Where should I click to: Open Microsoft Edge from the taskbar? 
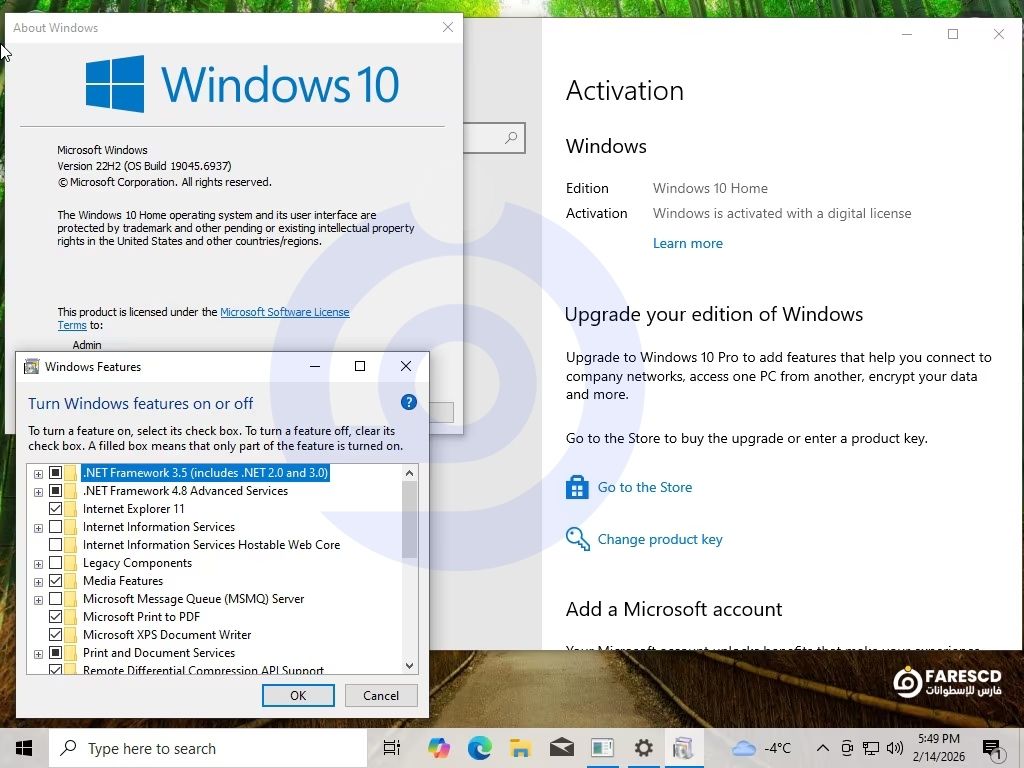(479, 748)
